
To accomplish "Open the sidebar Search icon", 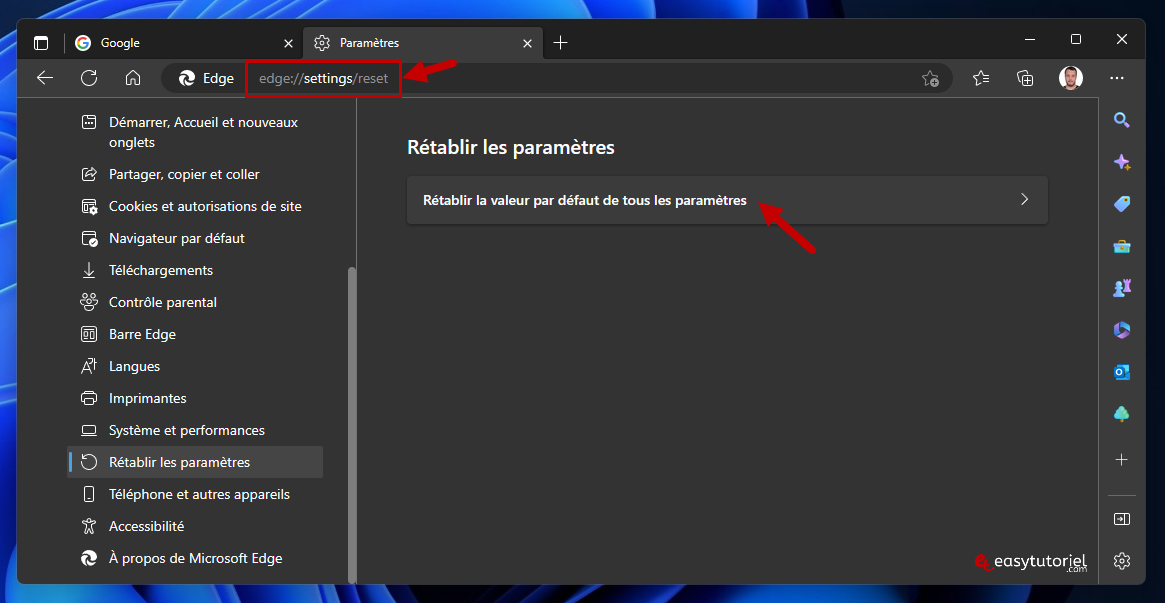I will pos(1122,120).
